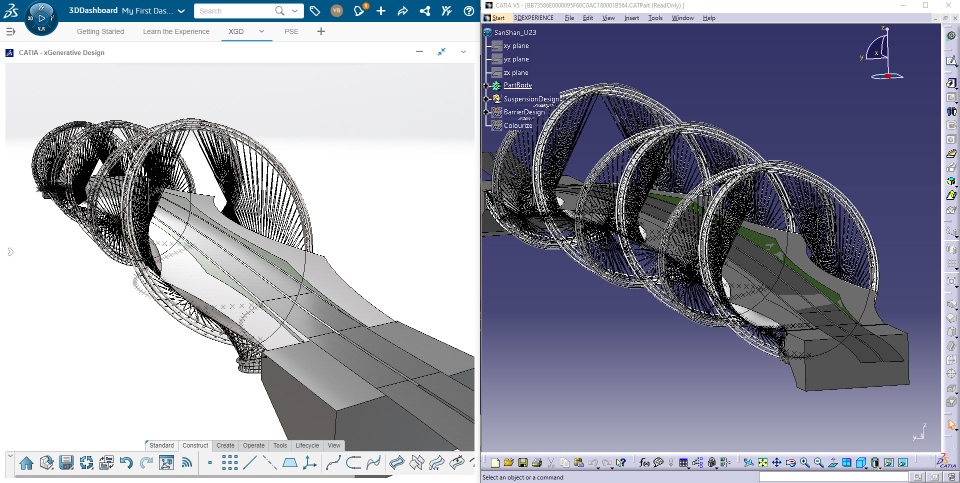This screenshot has height=483, width=960.
Task: Click the plus add button in top bar
Action: pyautogui.click(x=381, y=10)
